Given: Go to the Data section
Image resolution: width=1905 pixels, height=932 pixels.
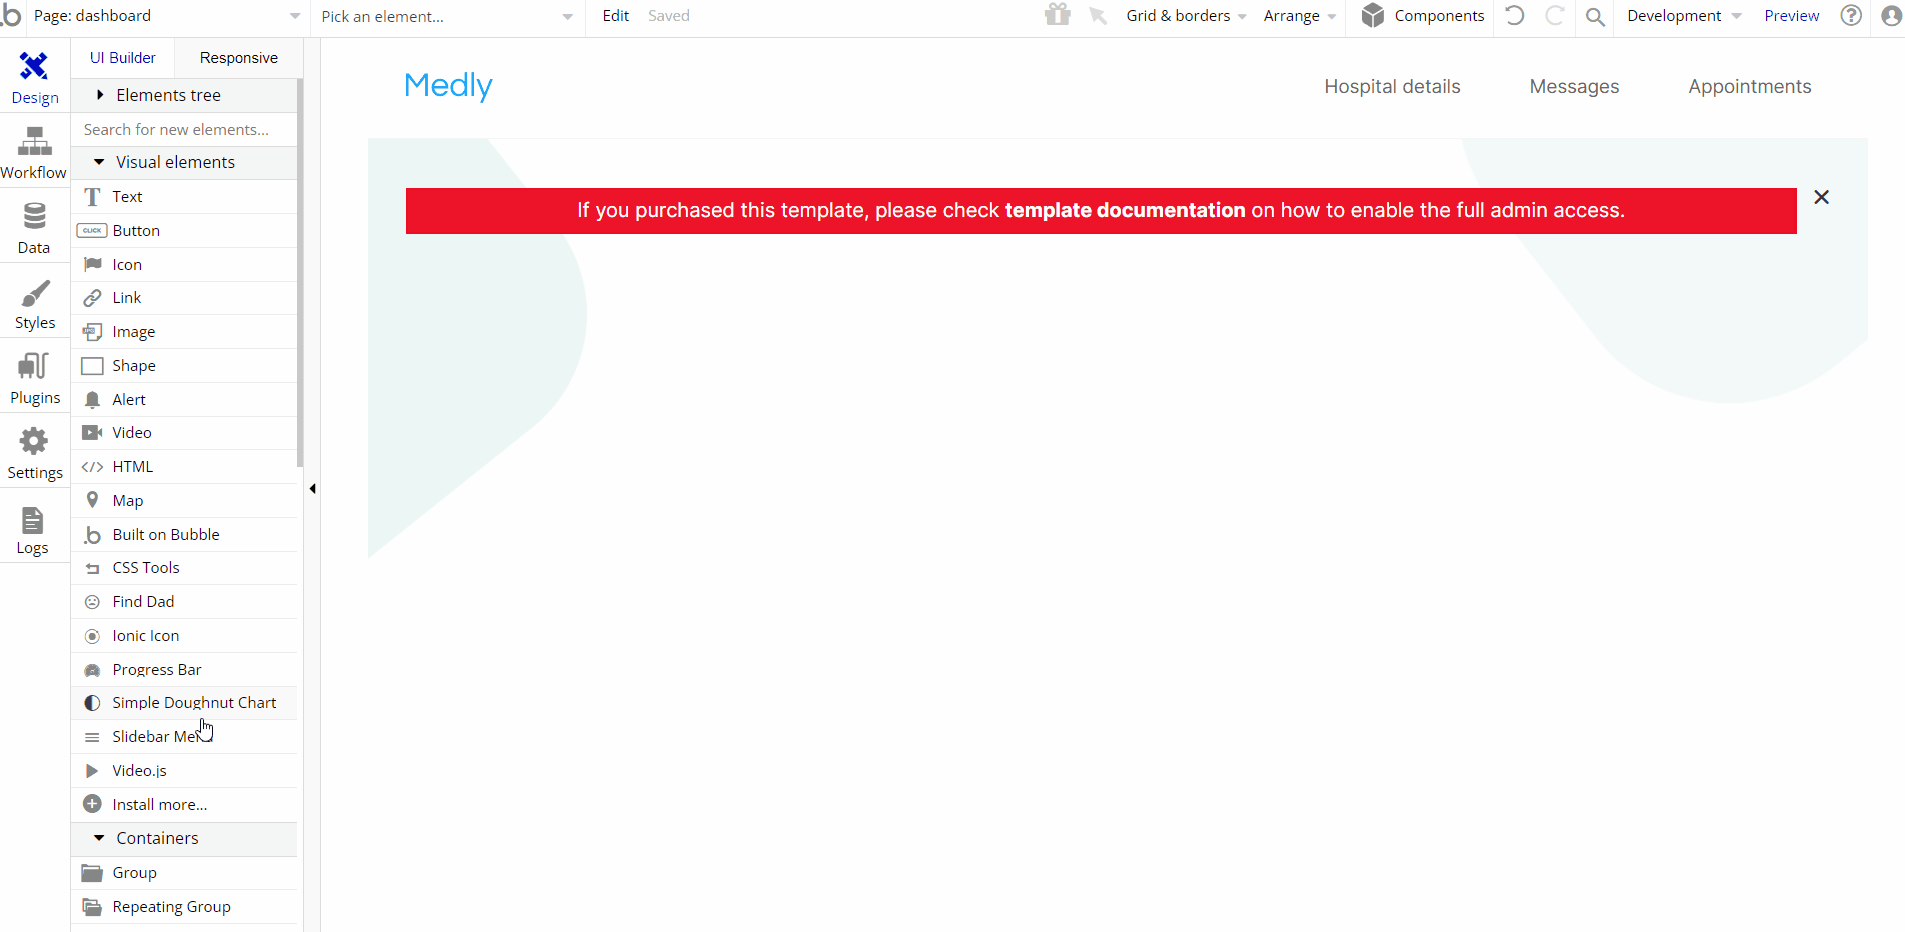Looking at the screenshot, I should (34, 228).
